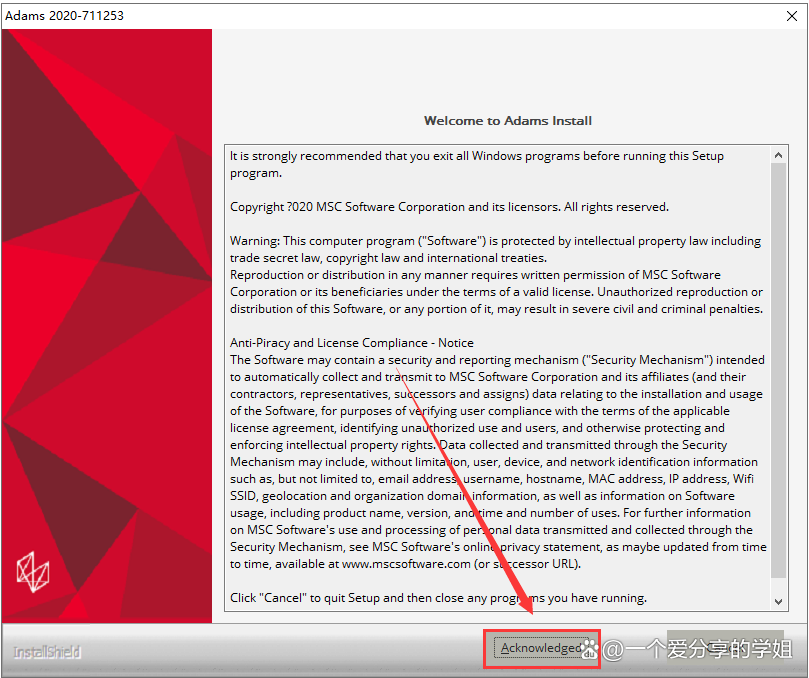Click the "Welcome to Adams Install" heading

[x=508, y=121]
